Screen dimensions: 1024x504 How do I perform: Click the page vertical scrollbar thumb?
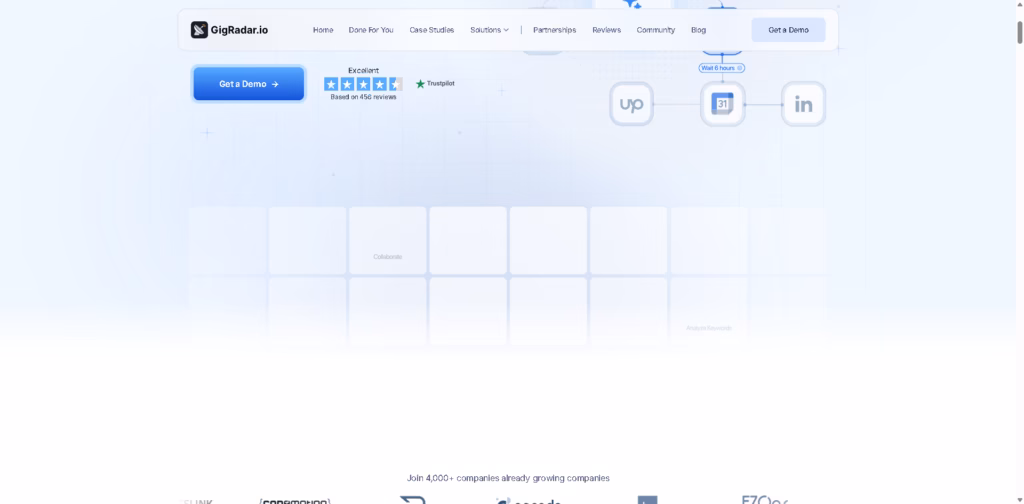click(1019, 32)
